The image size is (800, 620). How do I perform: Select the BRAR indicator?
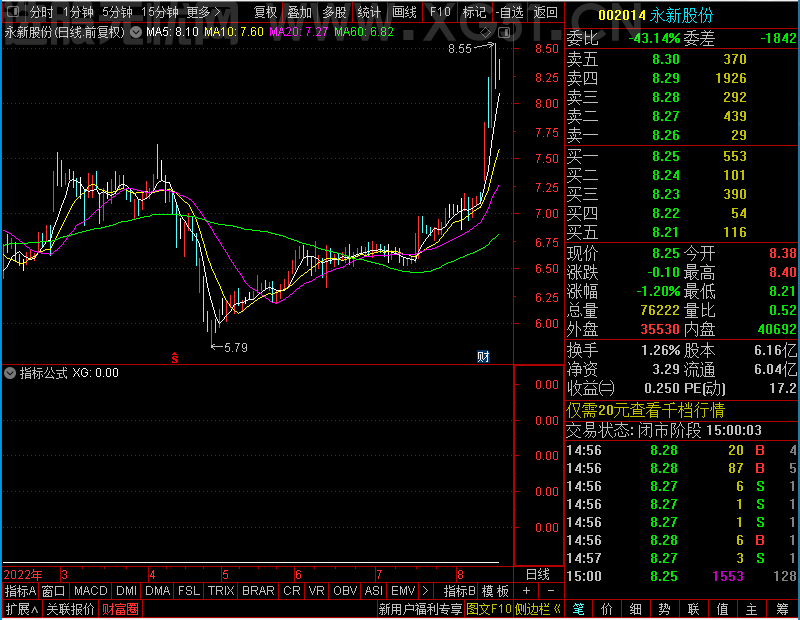click(x=258, y=591)
